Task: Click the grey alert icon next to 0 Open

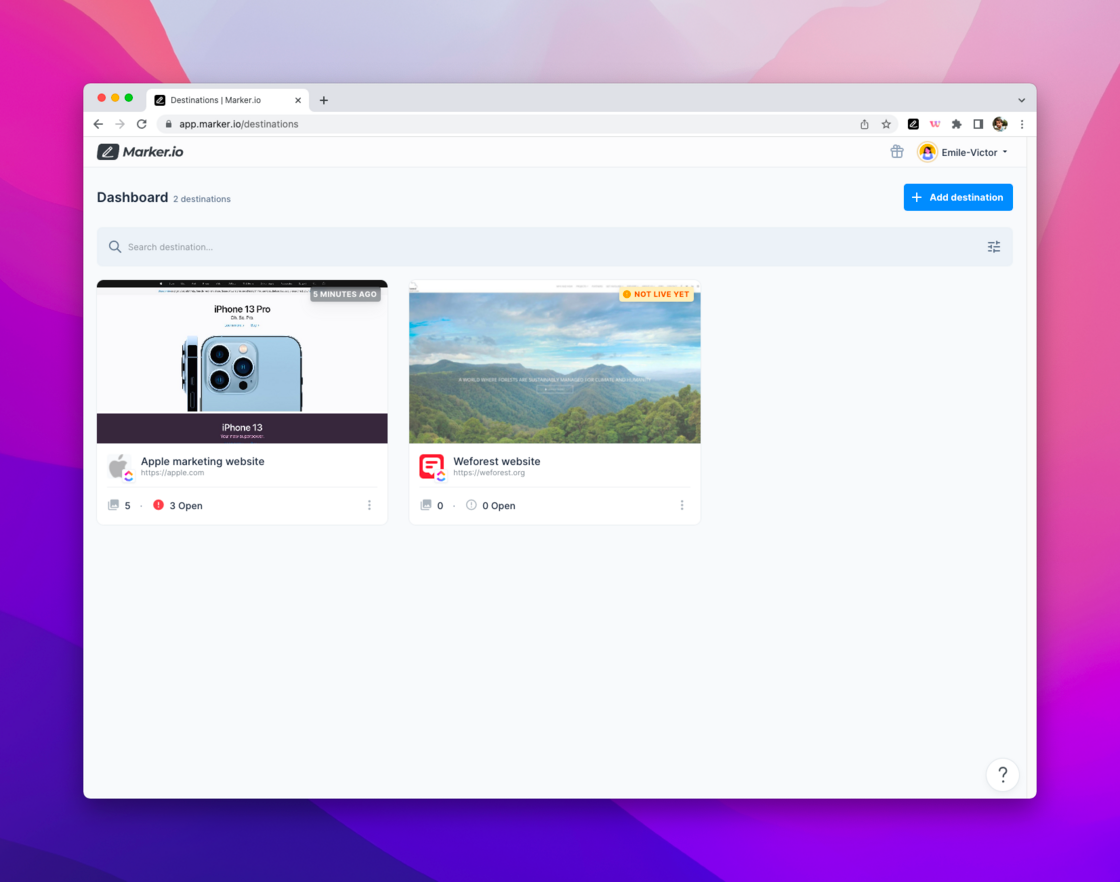Action: point(471,505)
